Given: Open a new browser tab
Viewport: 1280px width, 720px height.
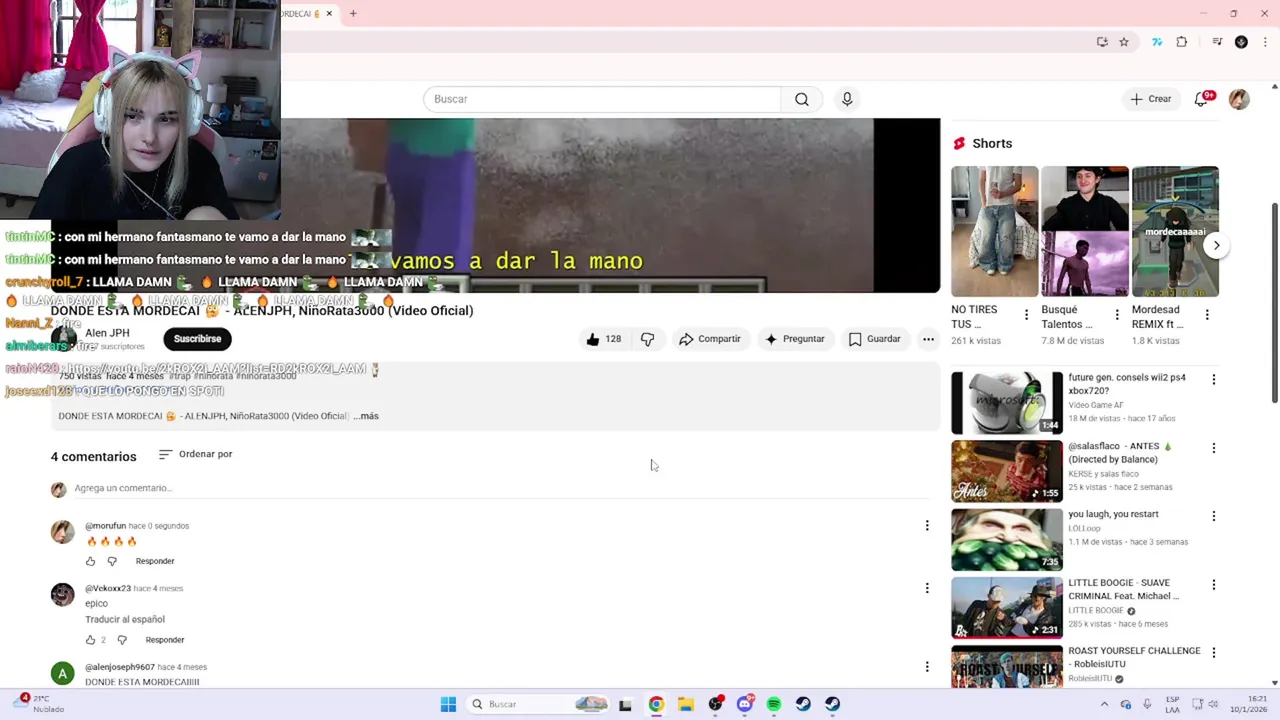Looking at the screenshot, I should point(353,13).
